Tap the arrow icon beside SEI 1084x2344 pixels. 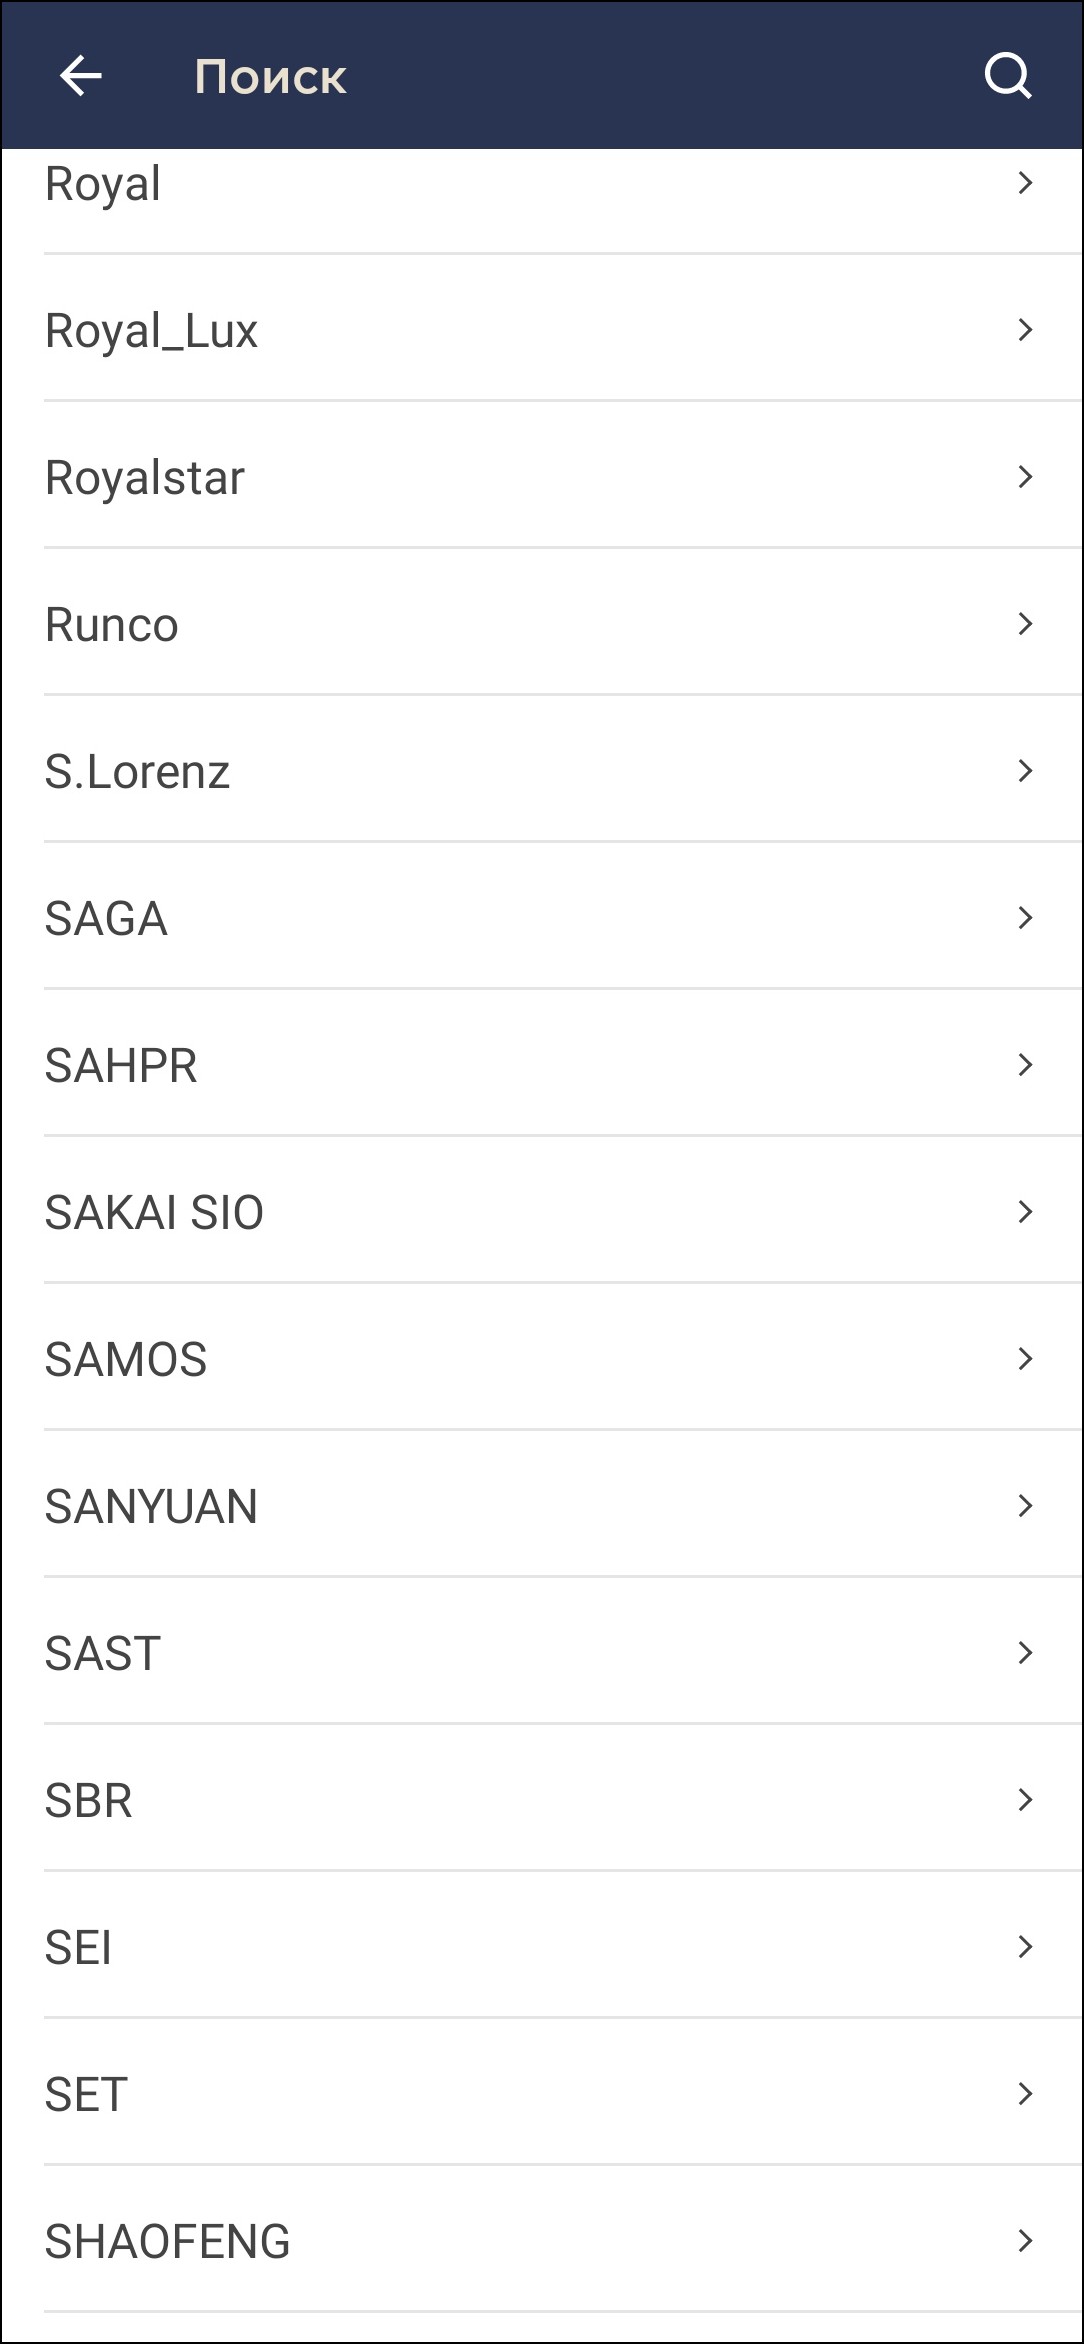1025,1947
